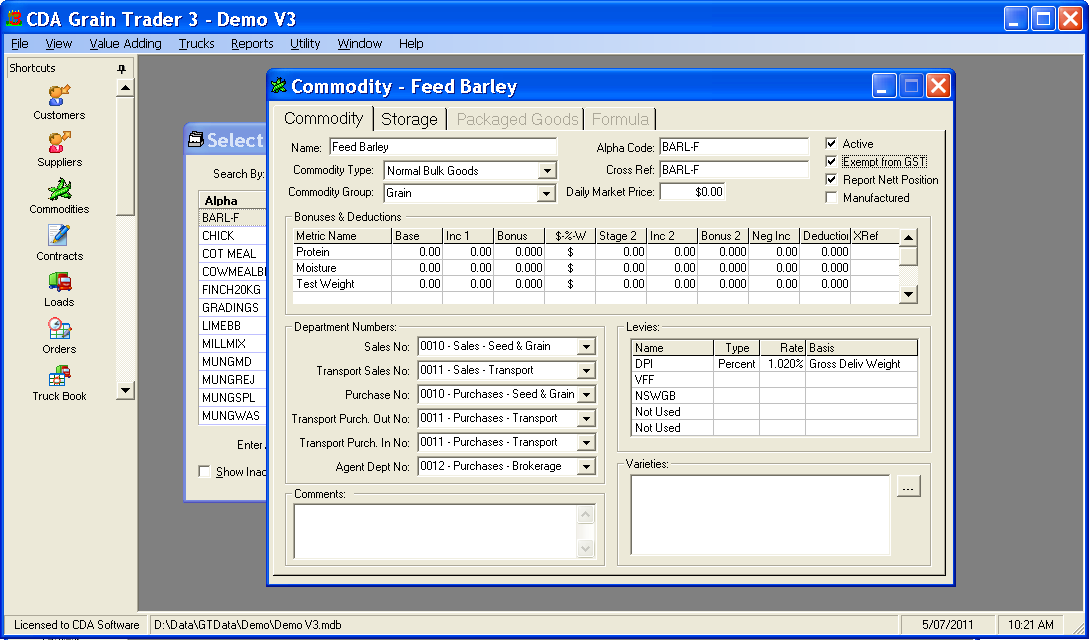This screenshot has height=640, width=1089.
Task: Open the Loads truck icon
Action: click(59, 282)
